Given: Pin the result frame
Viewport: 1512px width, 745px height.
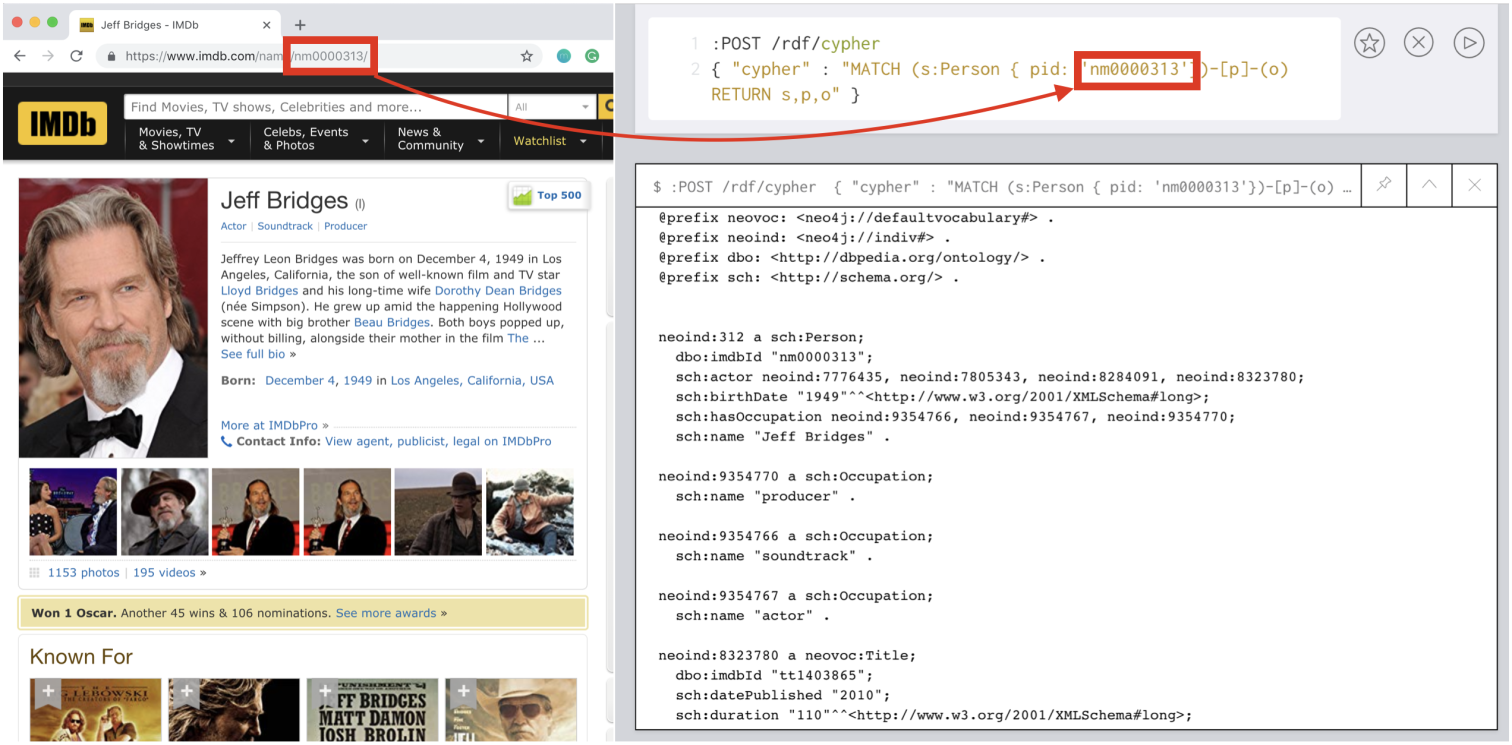Looking at the screenshot, I should (x=1384, y=185).
